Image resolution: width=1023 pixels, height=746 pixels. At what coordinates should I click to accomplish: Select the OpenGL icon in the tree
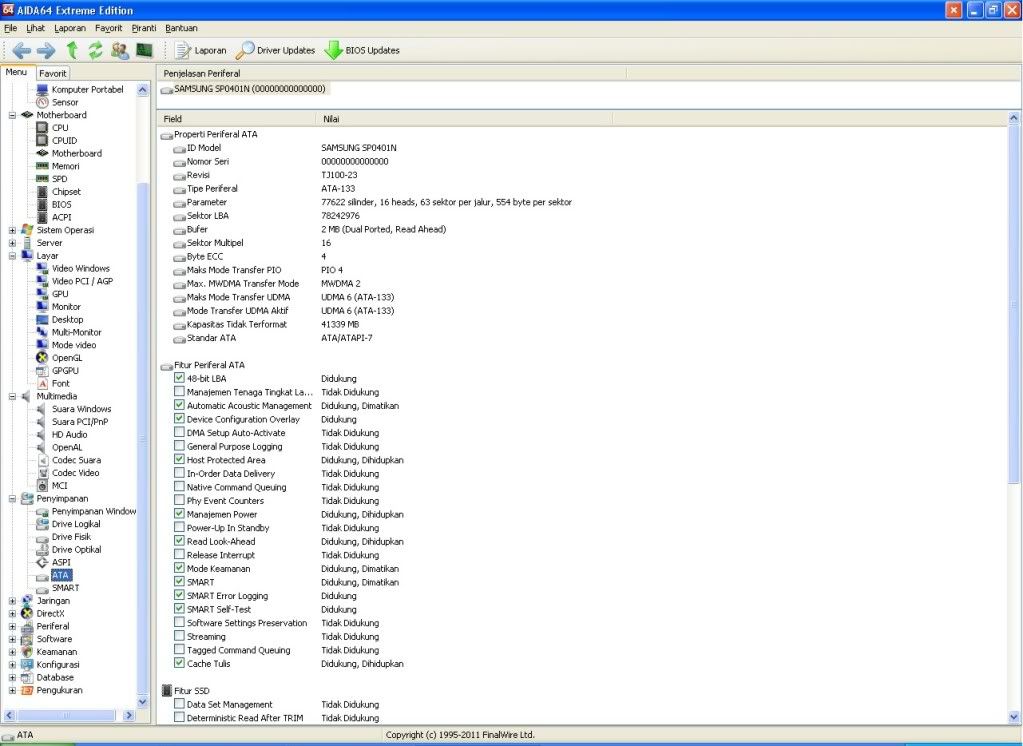42,358
